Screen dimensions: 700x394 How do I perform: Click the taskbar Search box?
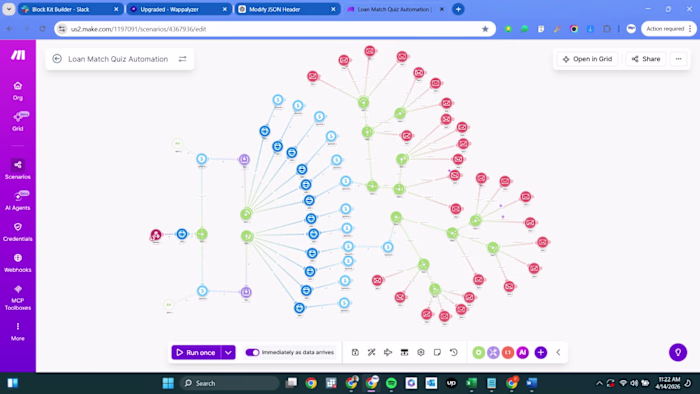click(x=229, y=383)
